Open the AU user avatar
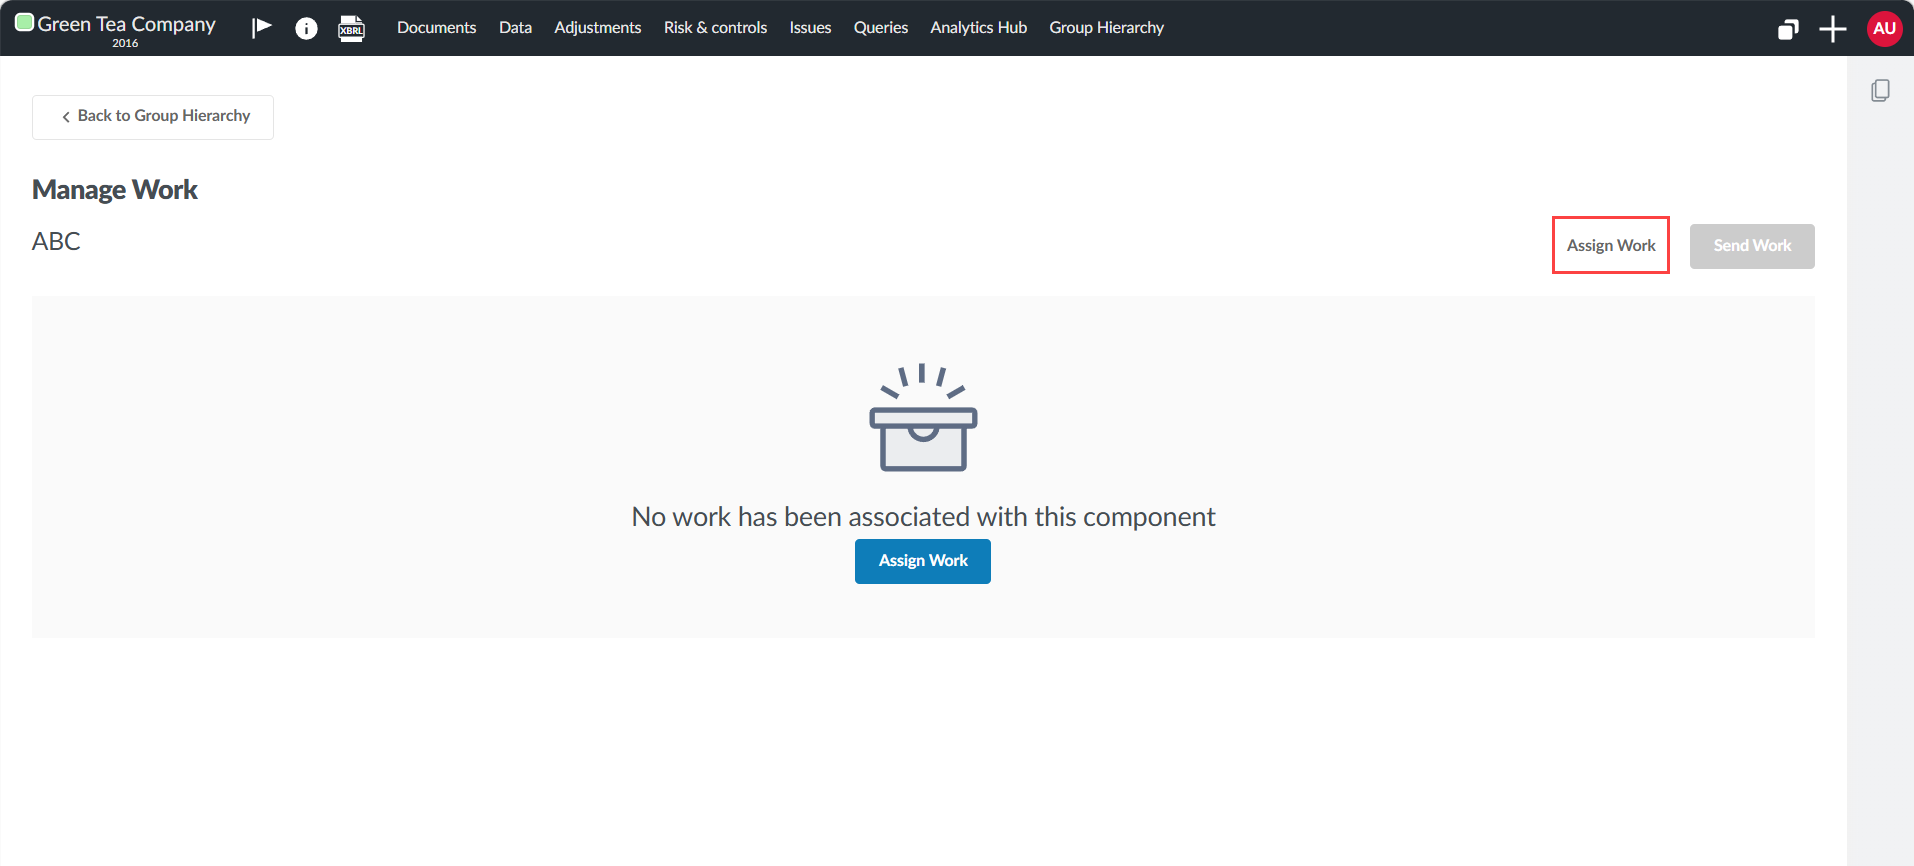 [x=1884, y=28]
